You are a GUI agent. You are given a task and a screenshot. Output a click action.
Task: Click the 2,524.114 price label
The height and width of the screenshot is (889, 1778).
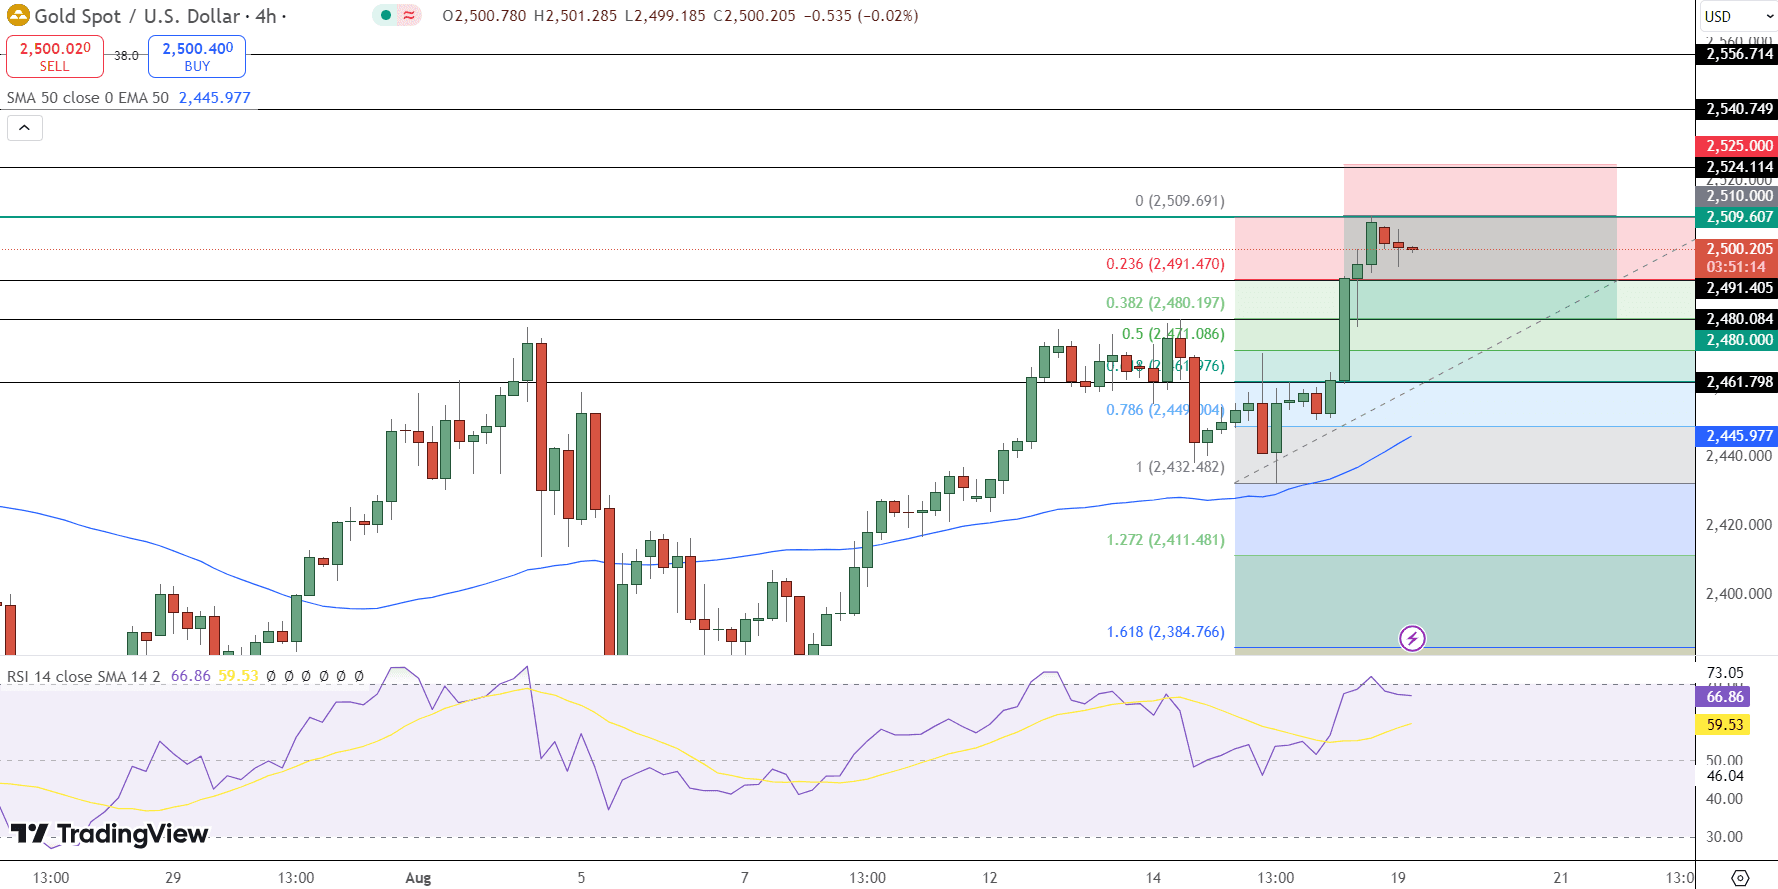tap(1737, 167)
